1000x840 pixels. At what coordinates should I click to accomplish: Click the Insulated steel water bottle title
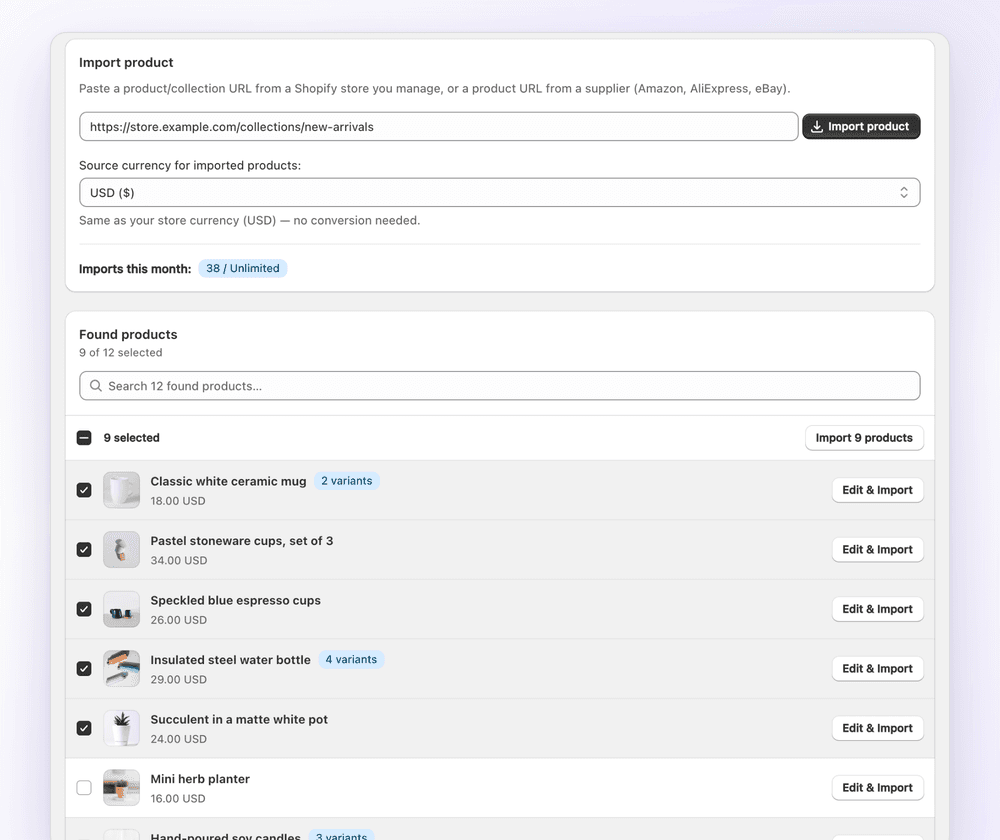tap(230, 660)
